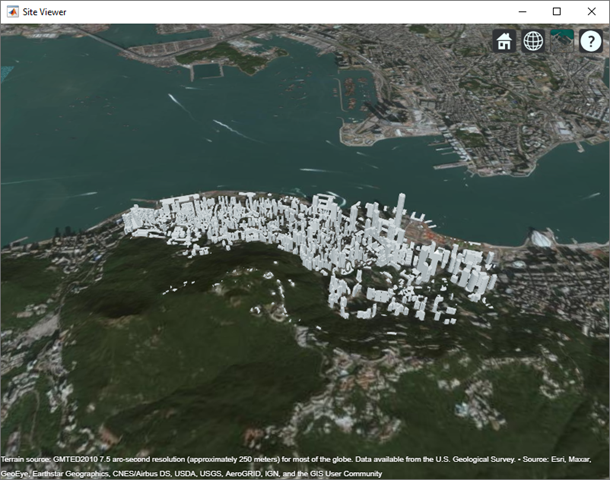Click the 'Site Viewer' window title
Screen dimensions: 610x480
click(44, 12)
